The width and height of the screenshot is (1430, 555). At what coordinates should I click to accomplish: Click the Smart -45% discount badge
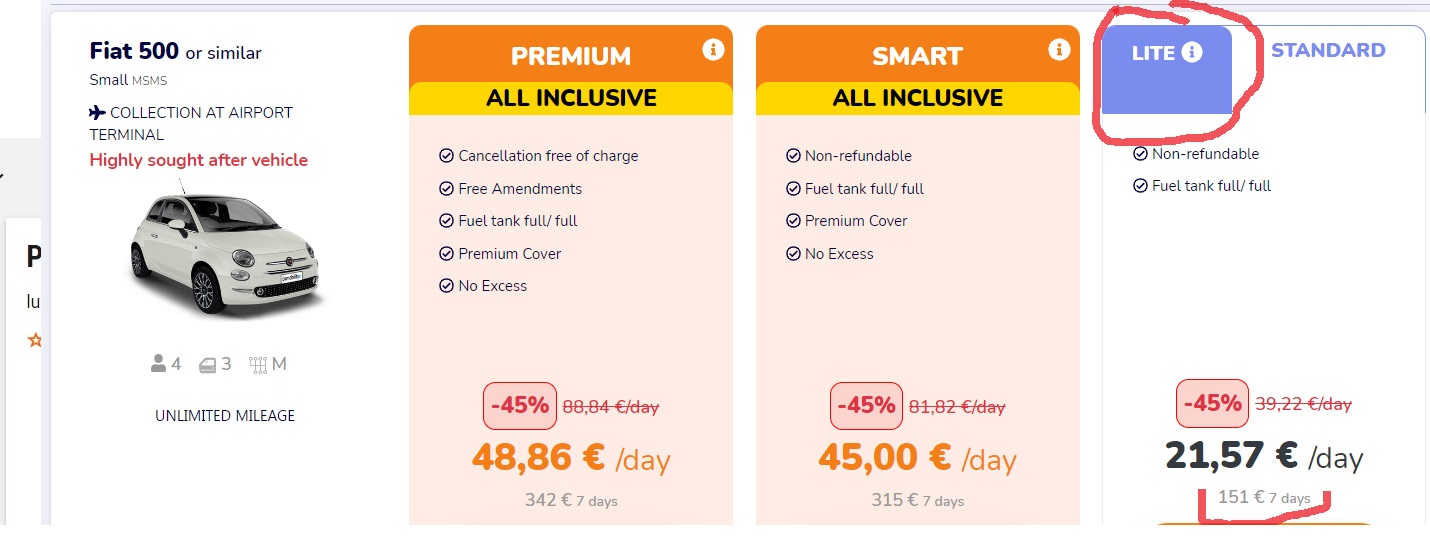(x=866, y=406)
